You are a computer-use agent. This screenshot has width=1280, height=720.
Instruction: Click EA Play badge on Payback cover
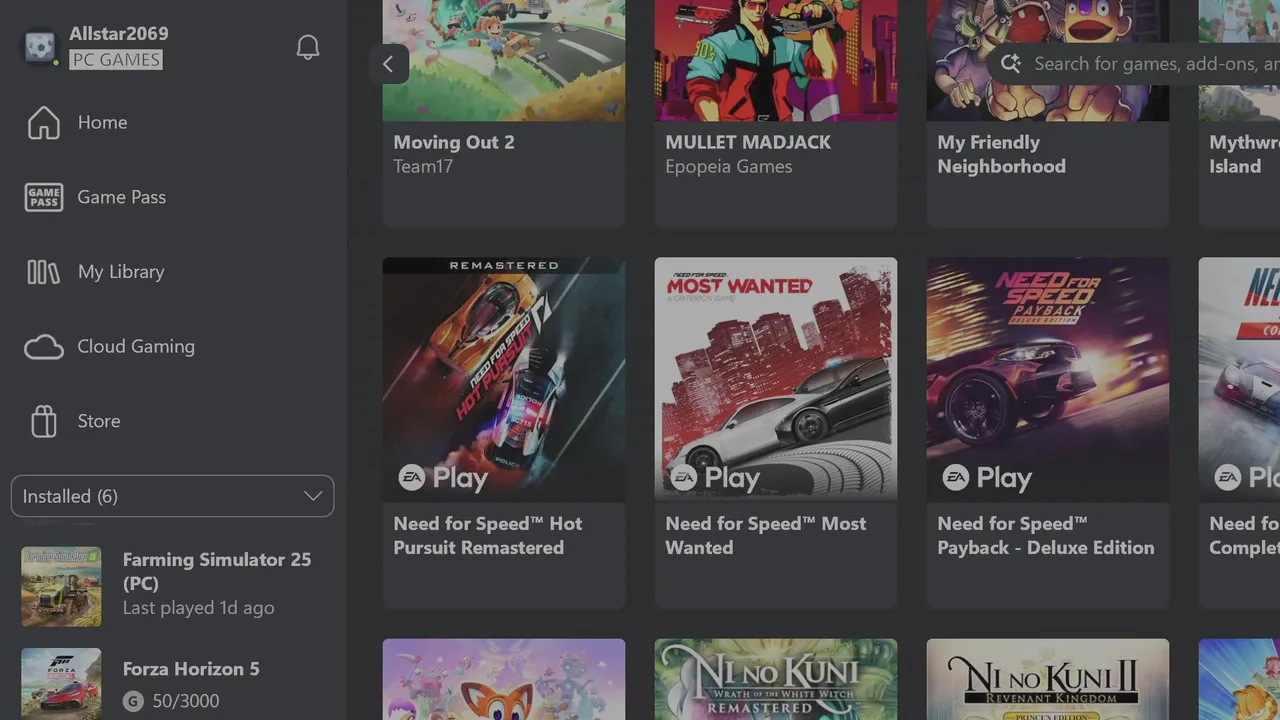987,478
